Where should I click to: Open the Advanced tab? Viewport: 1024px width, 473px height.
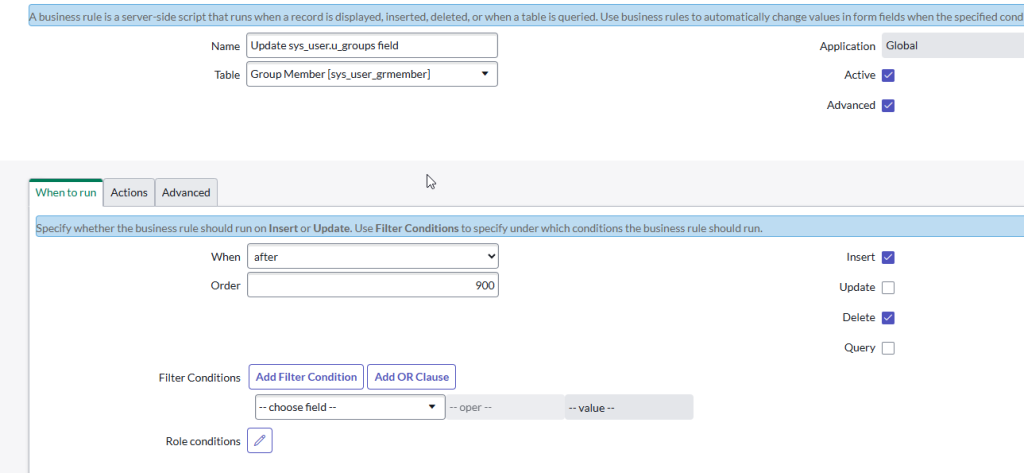186,193
